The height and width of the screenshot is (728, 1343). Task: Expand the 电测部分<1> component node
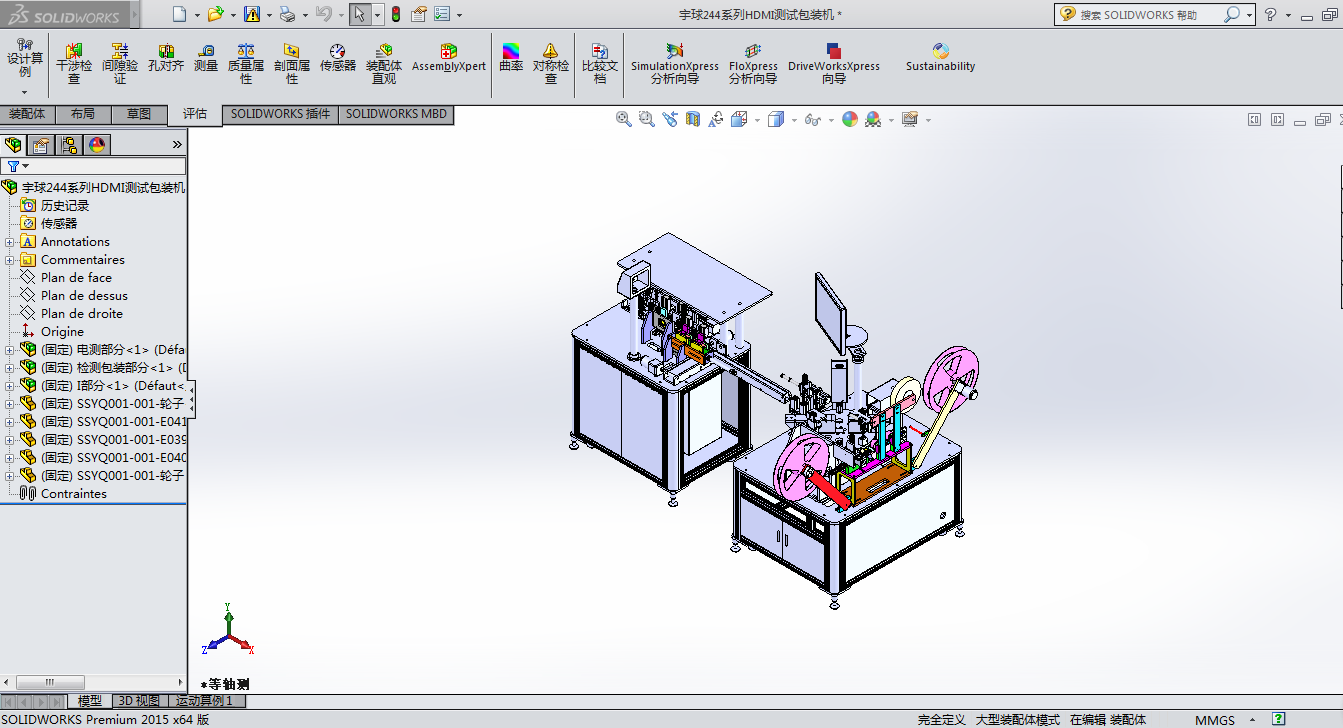click(x=10, y=350)
